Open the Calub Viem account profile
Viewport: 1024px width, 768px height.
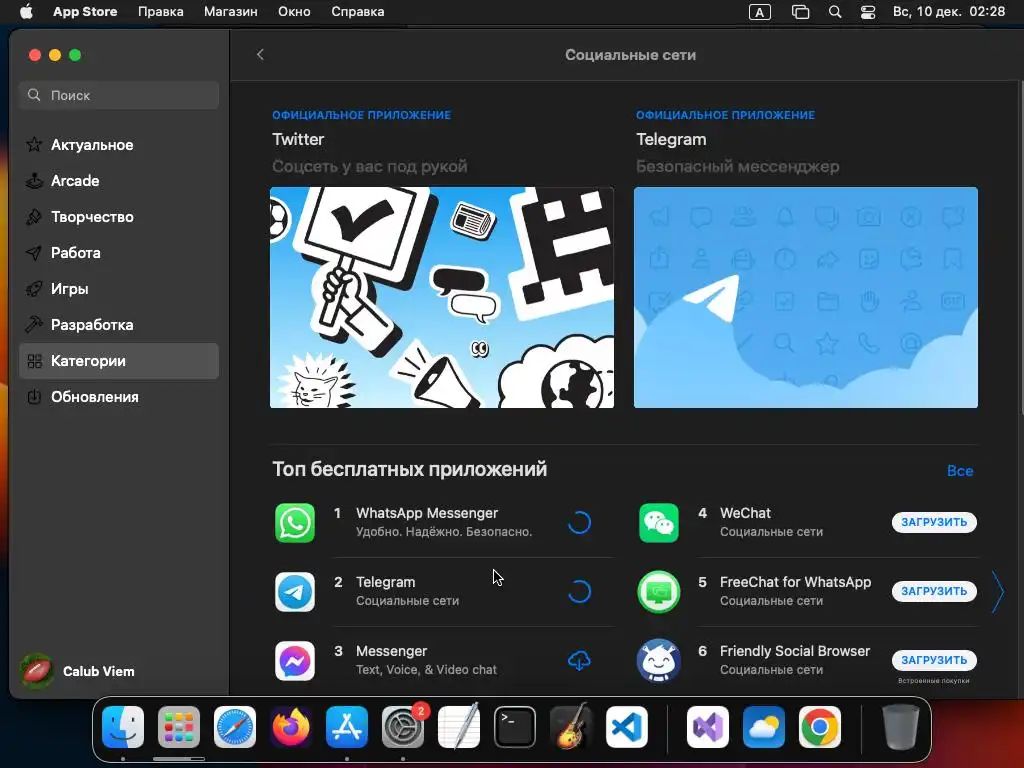coord(78,671)
